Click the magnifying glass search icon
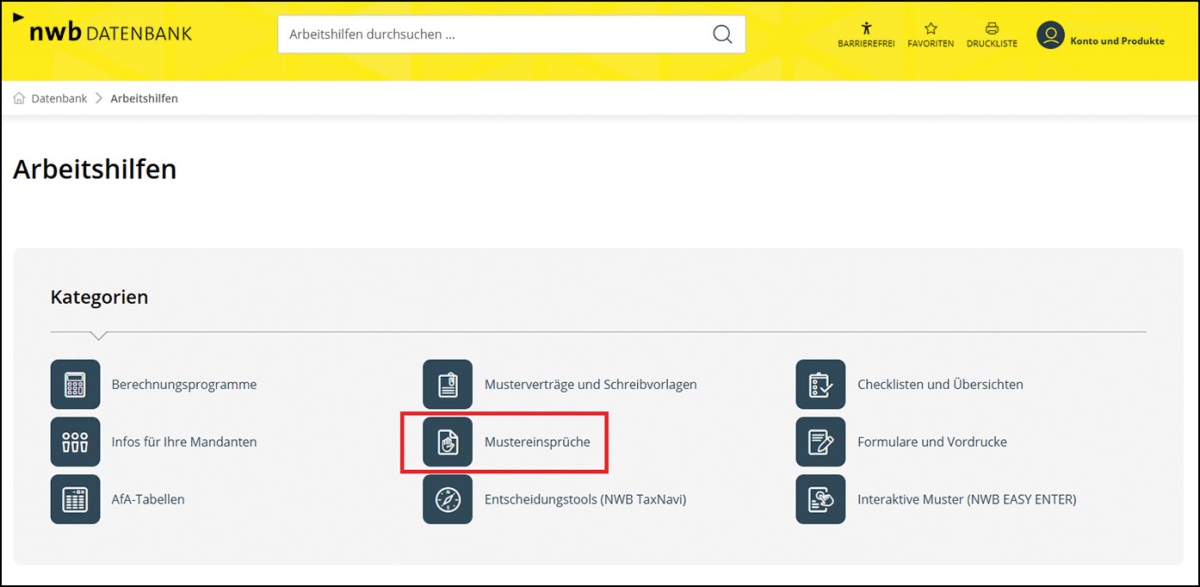This screenshot has height=587, width=1200. (x=722, y=35)
